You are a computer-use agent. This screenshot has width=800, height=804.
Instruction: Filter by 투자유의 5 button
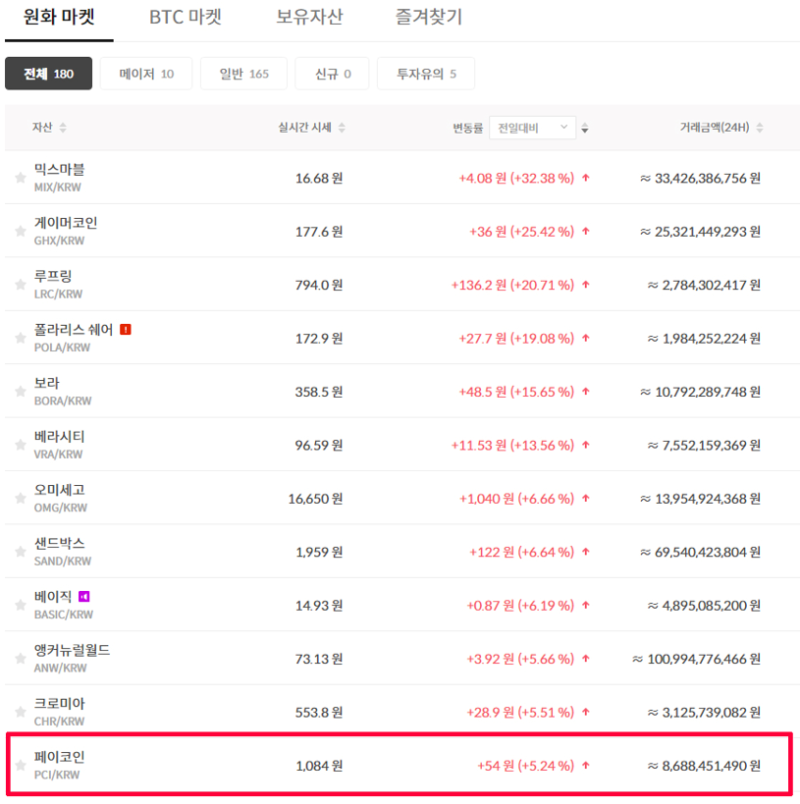pyautogui.click(x=426, y=74)
